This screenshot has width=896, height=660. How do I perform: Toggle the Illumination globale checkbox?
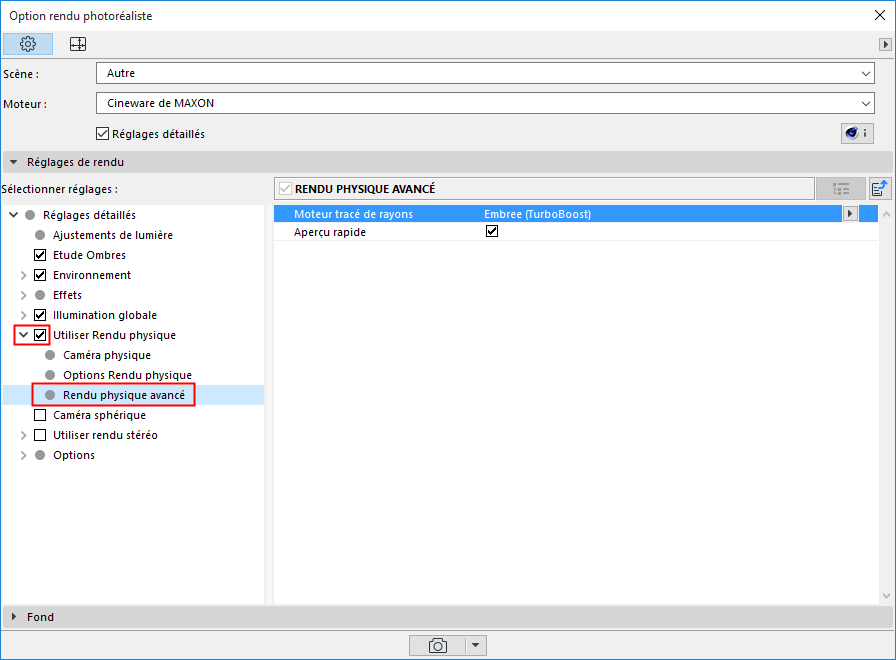[x=40, y=315]
